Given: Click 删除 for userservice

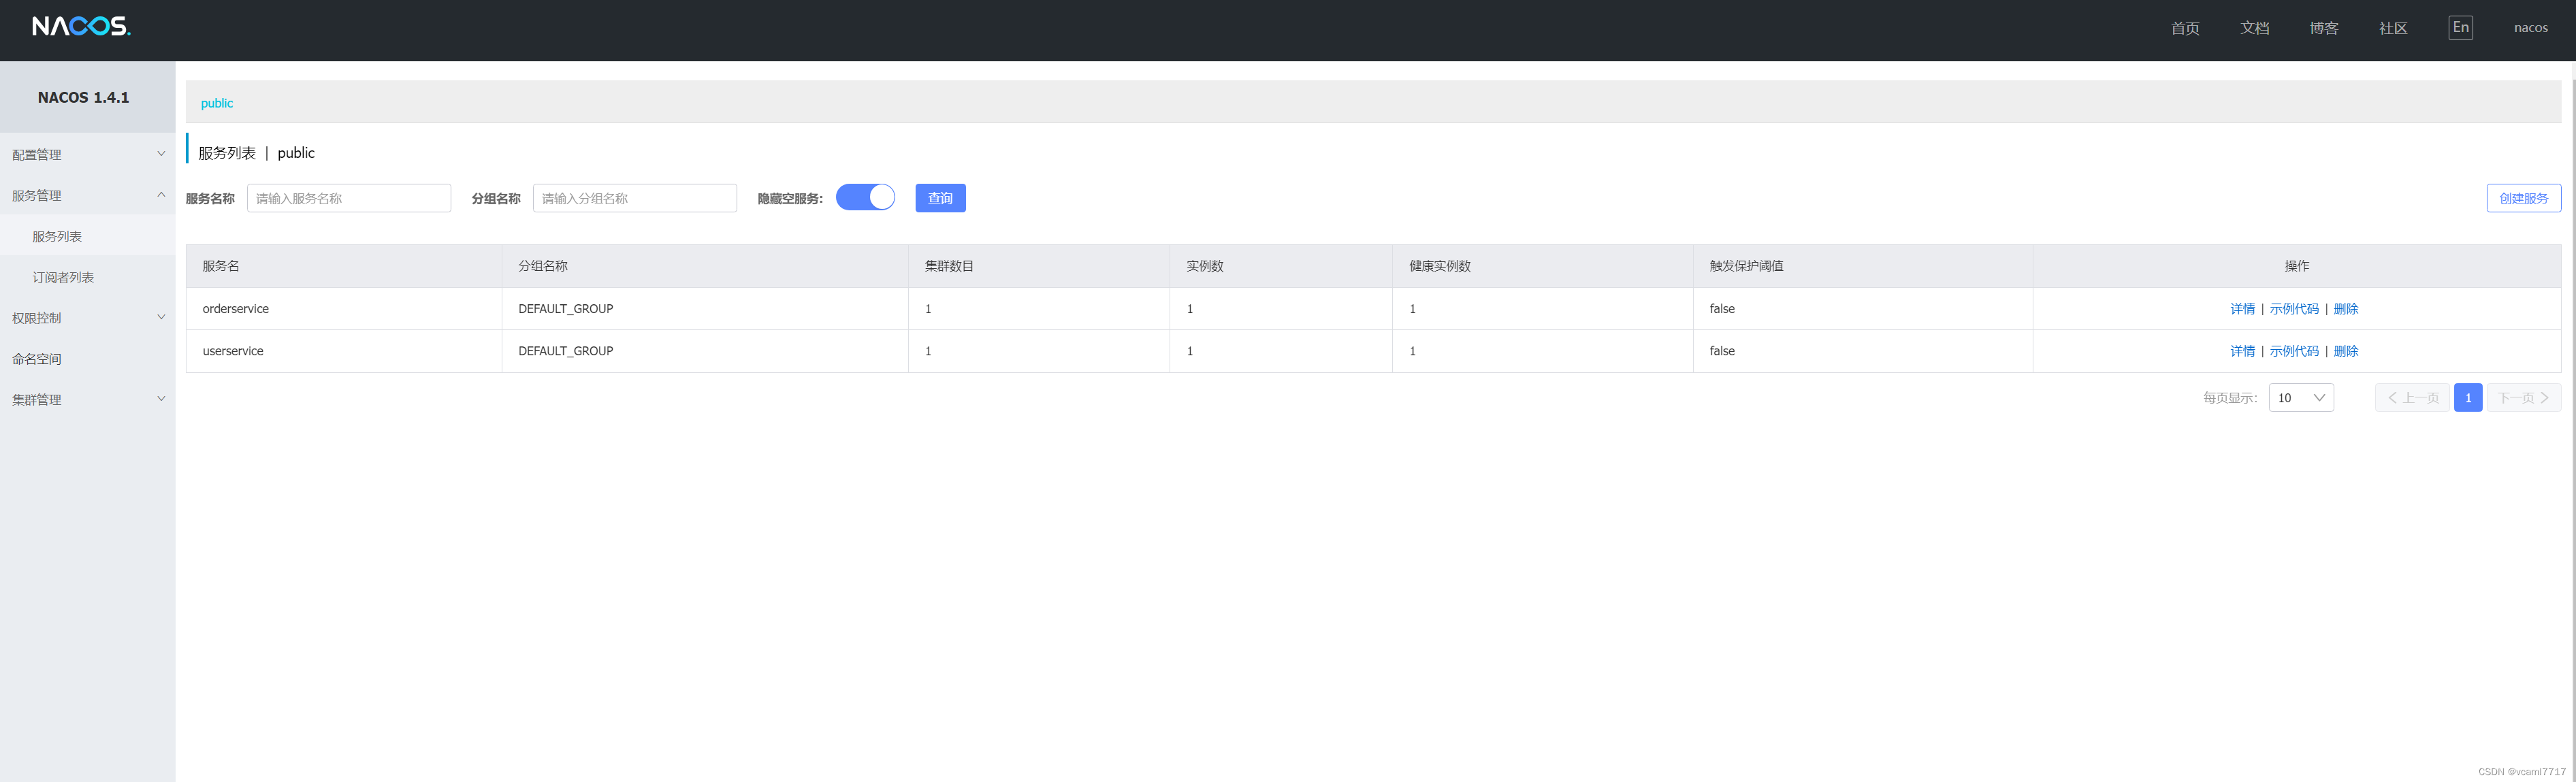Looking at the screenshot, I should pyautogui.click(x=2346, y=351).
